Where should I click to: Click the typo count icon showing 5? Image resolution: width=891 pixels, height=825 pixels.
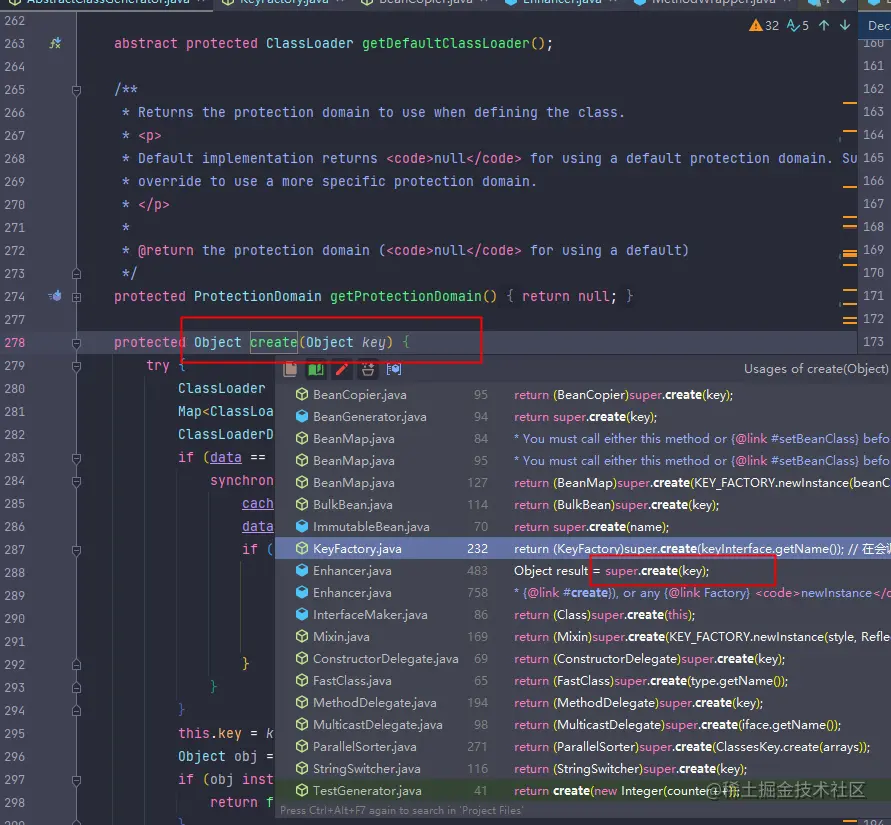pyautogui.click(x=798, y=26)
